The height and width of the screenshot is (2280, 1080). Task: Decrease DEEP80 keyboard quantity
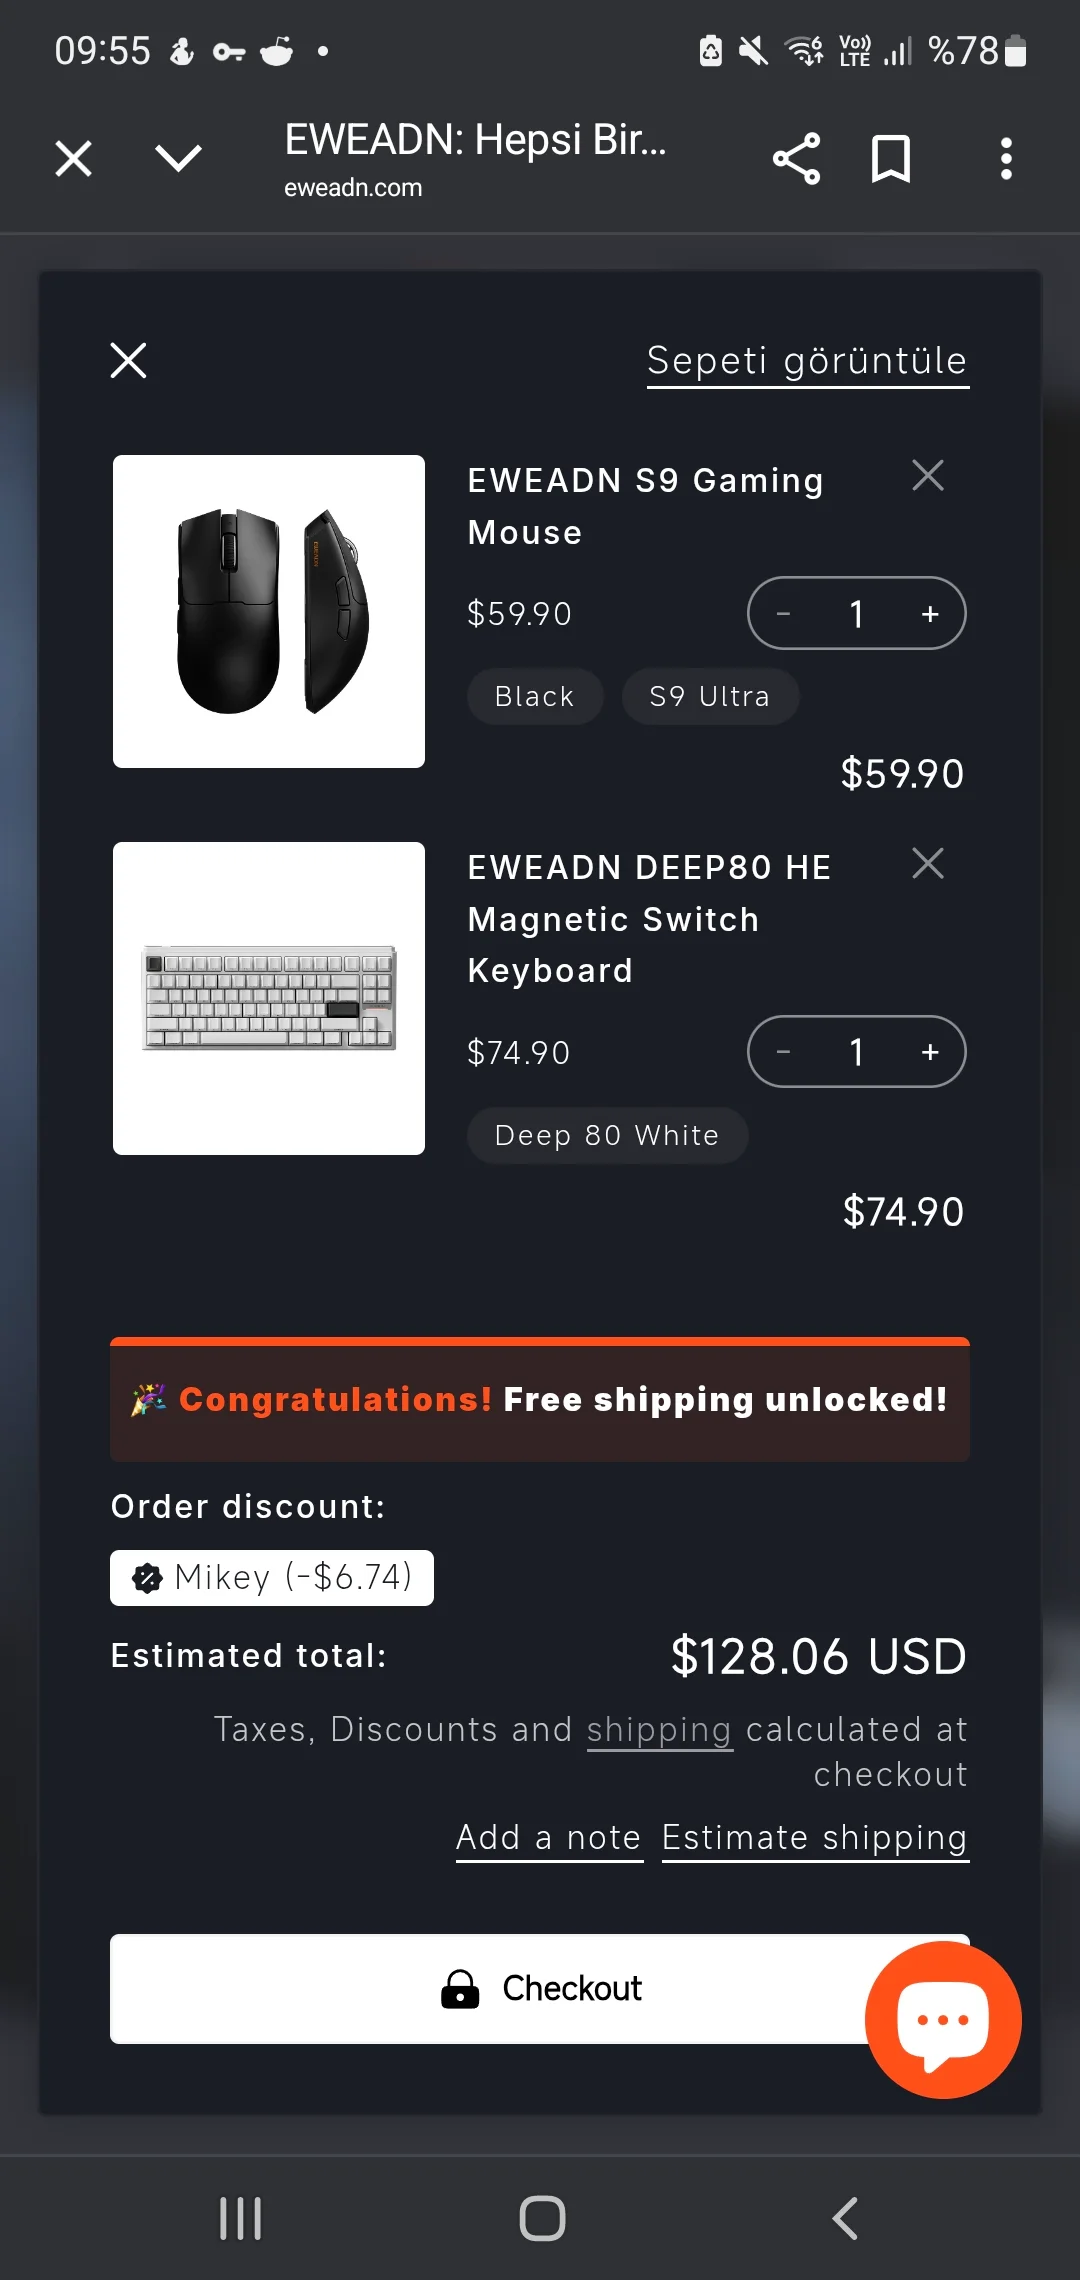pos(784,1052)
